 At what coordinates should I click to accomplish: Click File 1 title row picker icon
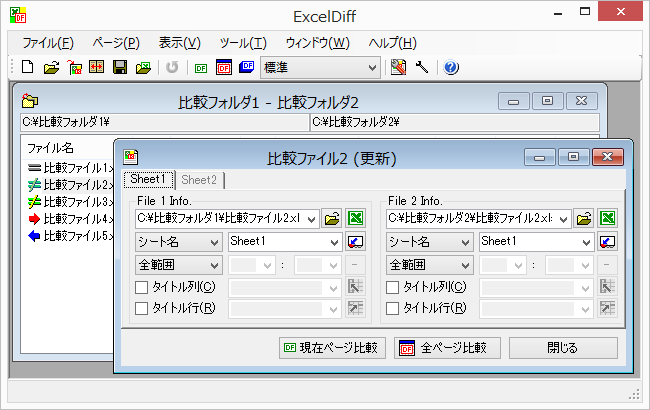click(355, 308)
